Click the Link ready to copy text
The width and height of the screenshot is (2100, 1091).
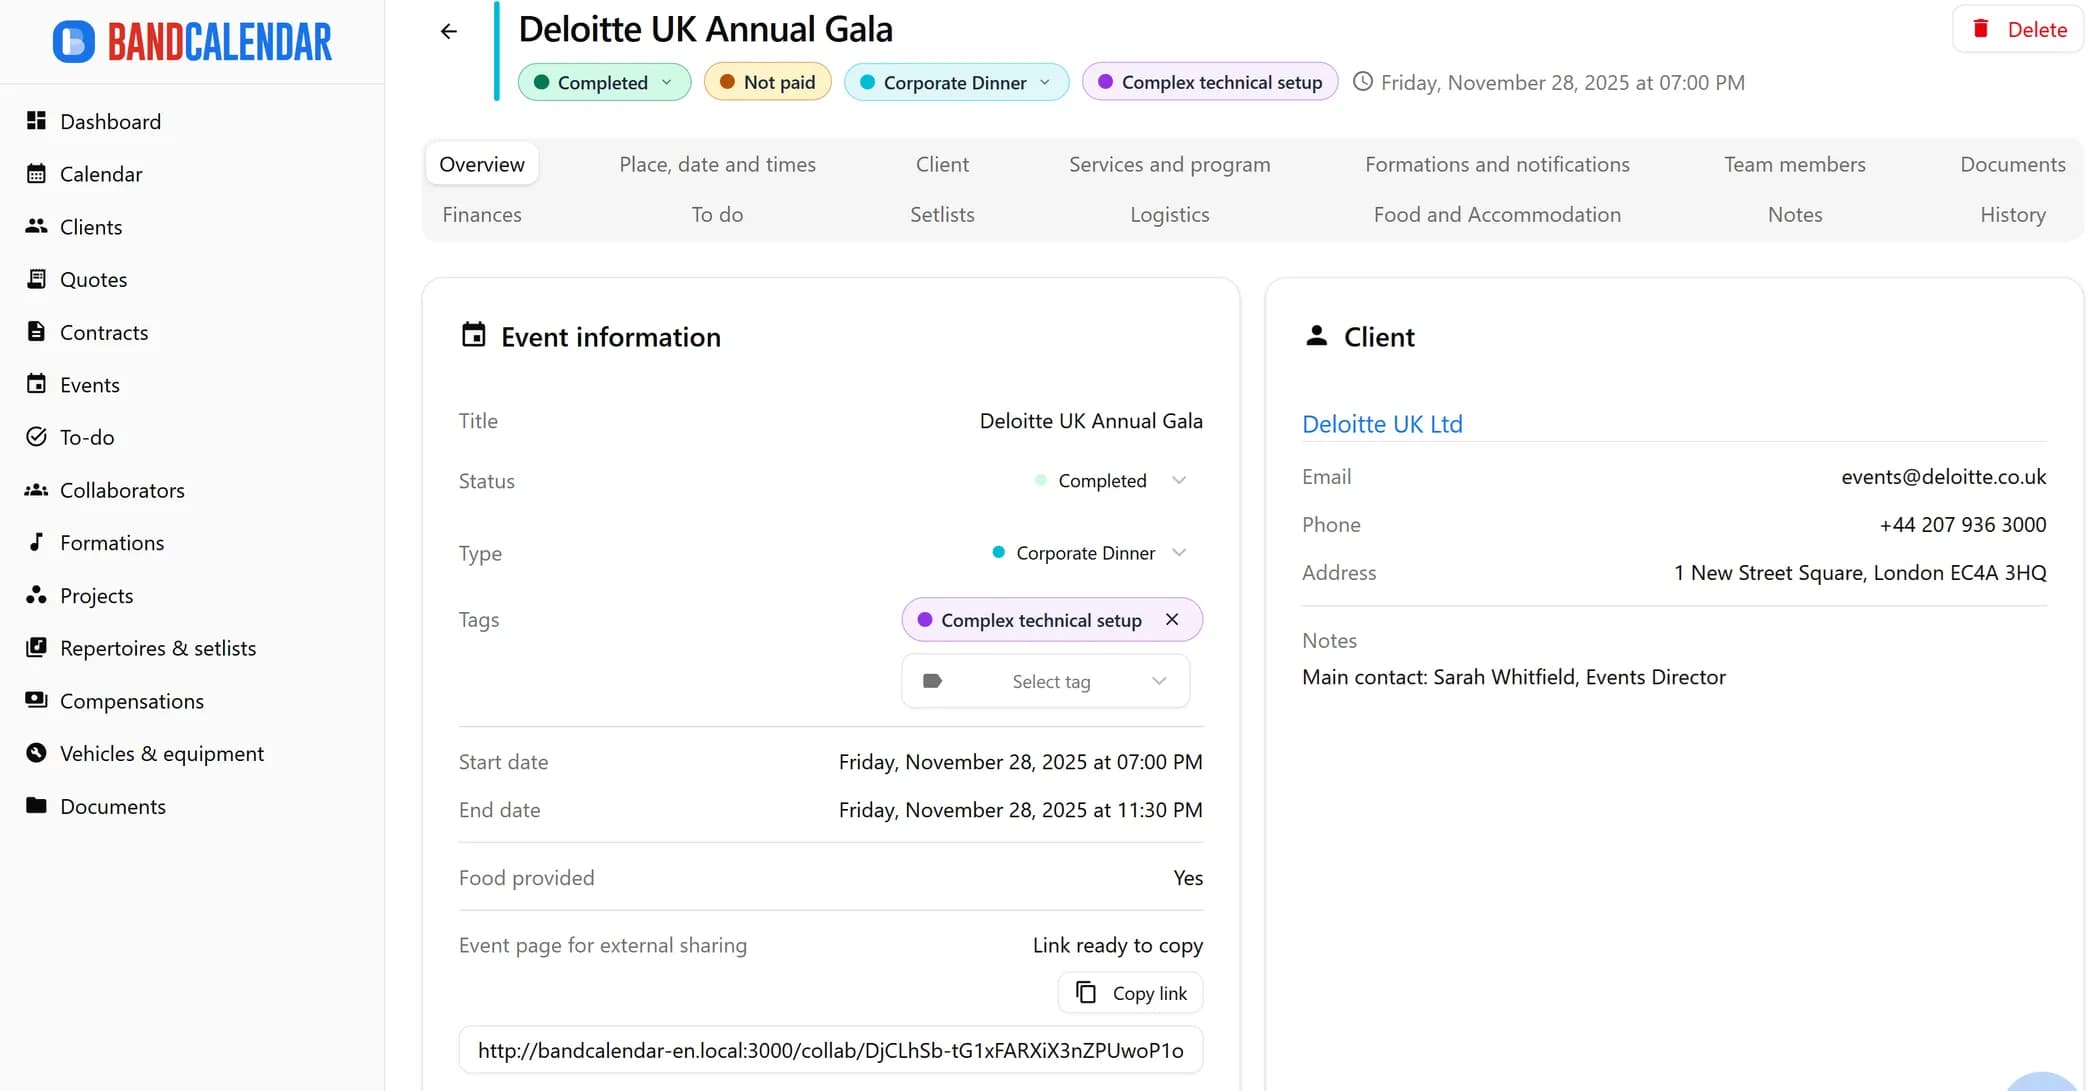tap(1117, 946)
